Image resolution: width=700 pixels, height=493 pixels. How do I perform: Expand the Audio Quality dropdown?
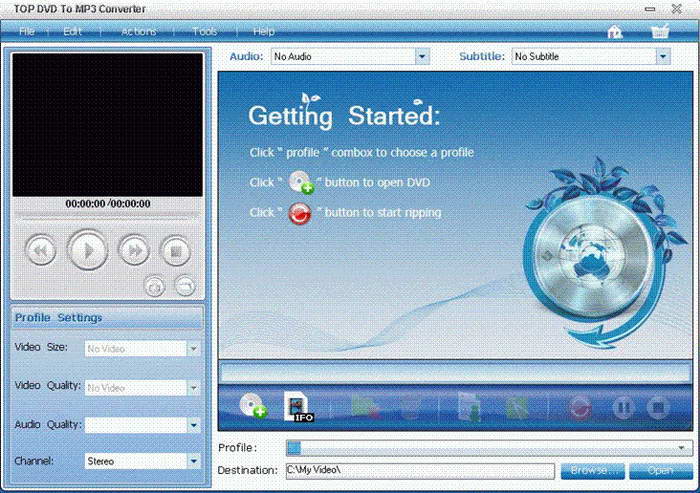coord(194,425)
